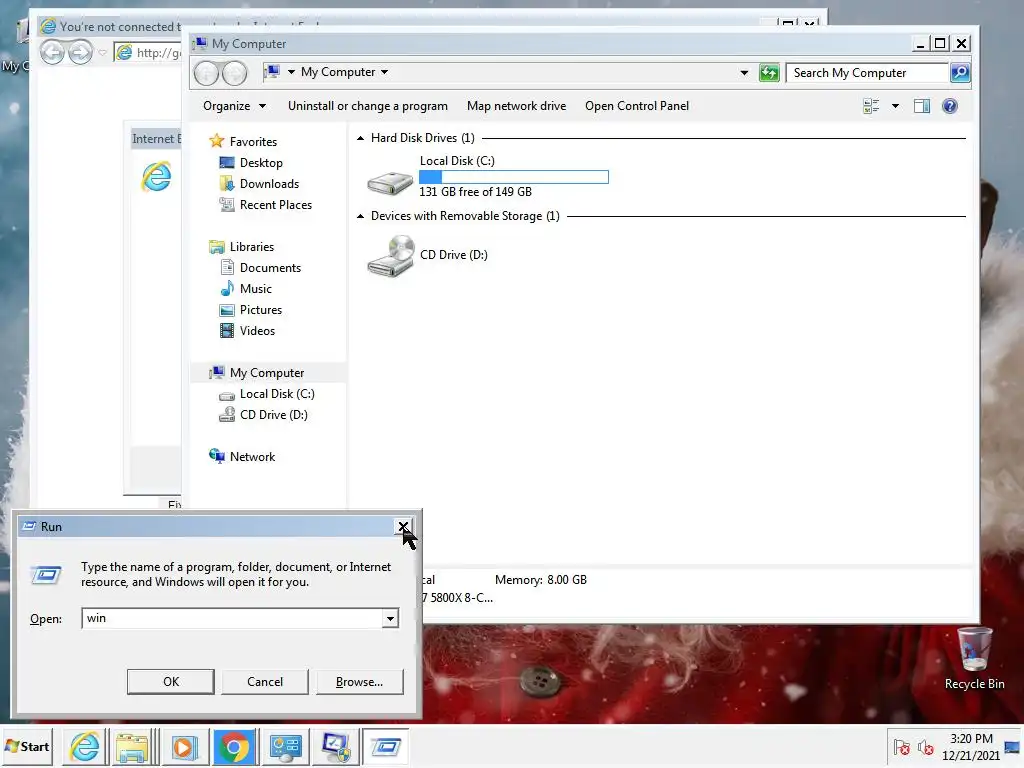Click Map network drive

point(517,106)
